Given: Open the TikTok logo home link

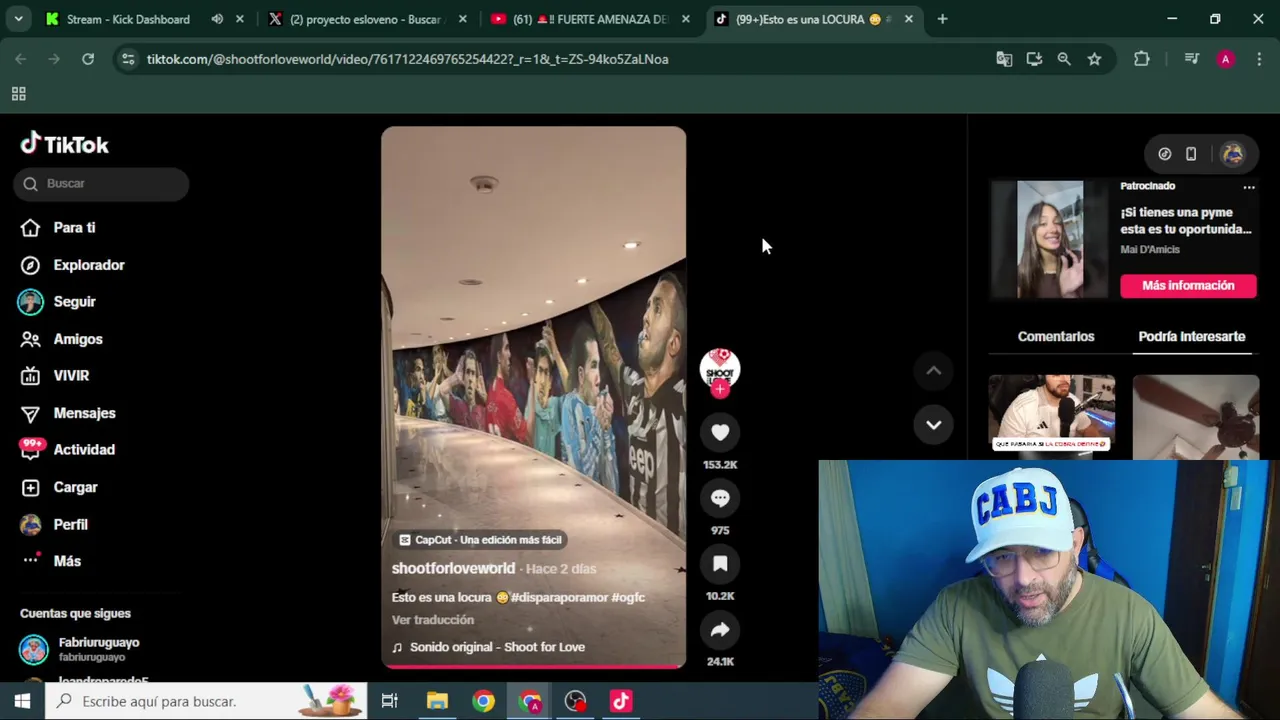Looking at the screenshot, I should 65,145.
